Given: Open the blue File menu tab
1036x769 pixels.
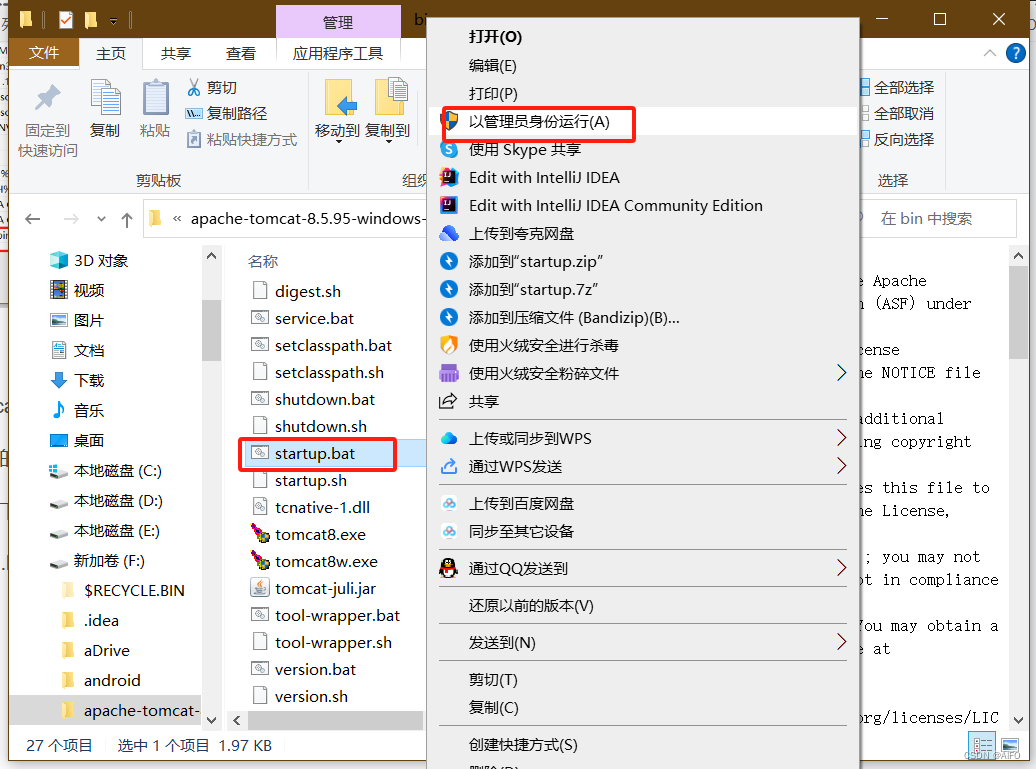Looking at the screenshot, I should [44, 53].
